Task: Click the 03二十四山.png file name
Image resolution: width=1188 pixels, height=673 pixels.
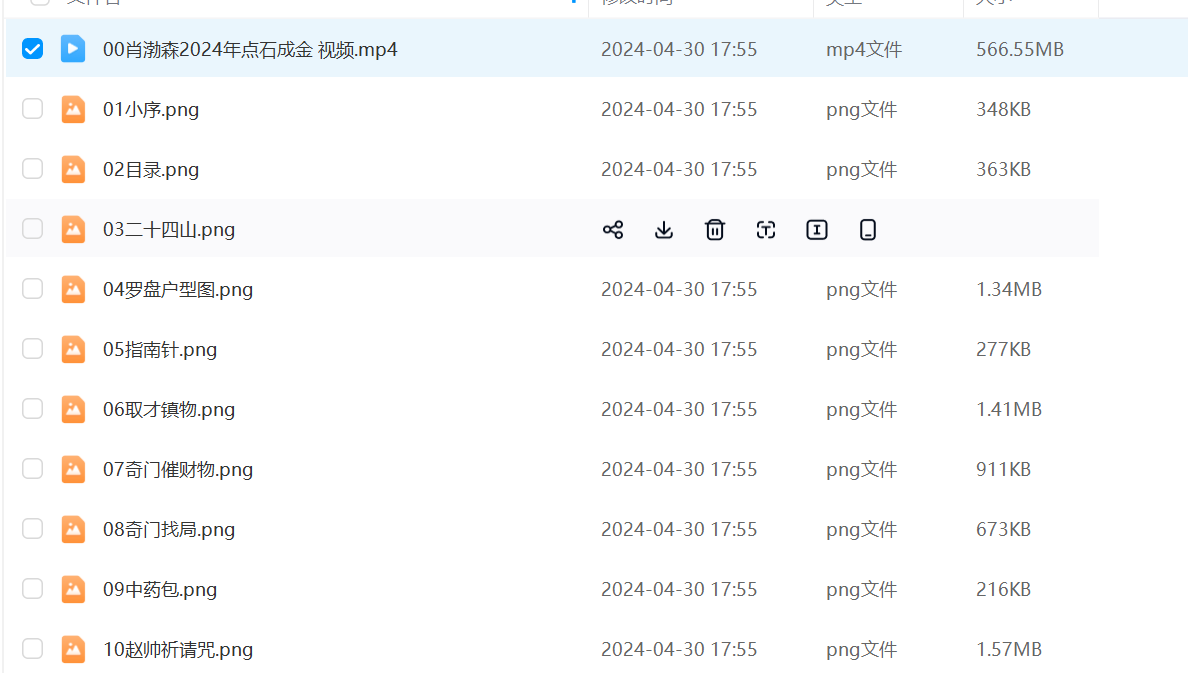Action: (x=169, y=230)
